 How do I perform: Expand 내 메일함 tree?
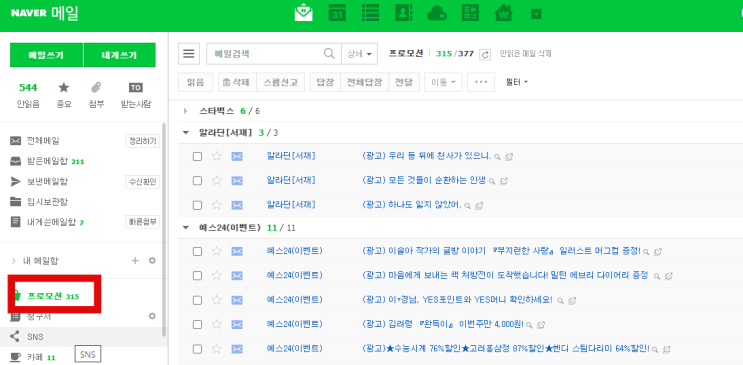pyautogui.click(x=14, y=261)
